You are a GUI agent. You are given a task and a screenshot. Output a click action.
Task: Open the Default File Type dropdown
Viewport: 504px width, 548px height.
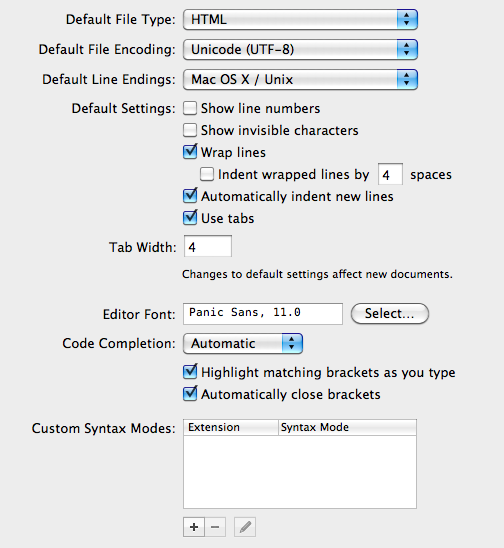point(300,20)
